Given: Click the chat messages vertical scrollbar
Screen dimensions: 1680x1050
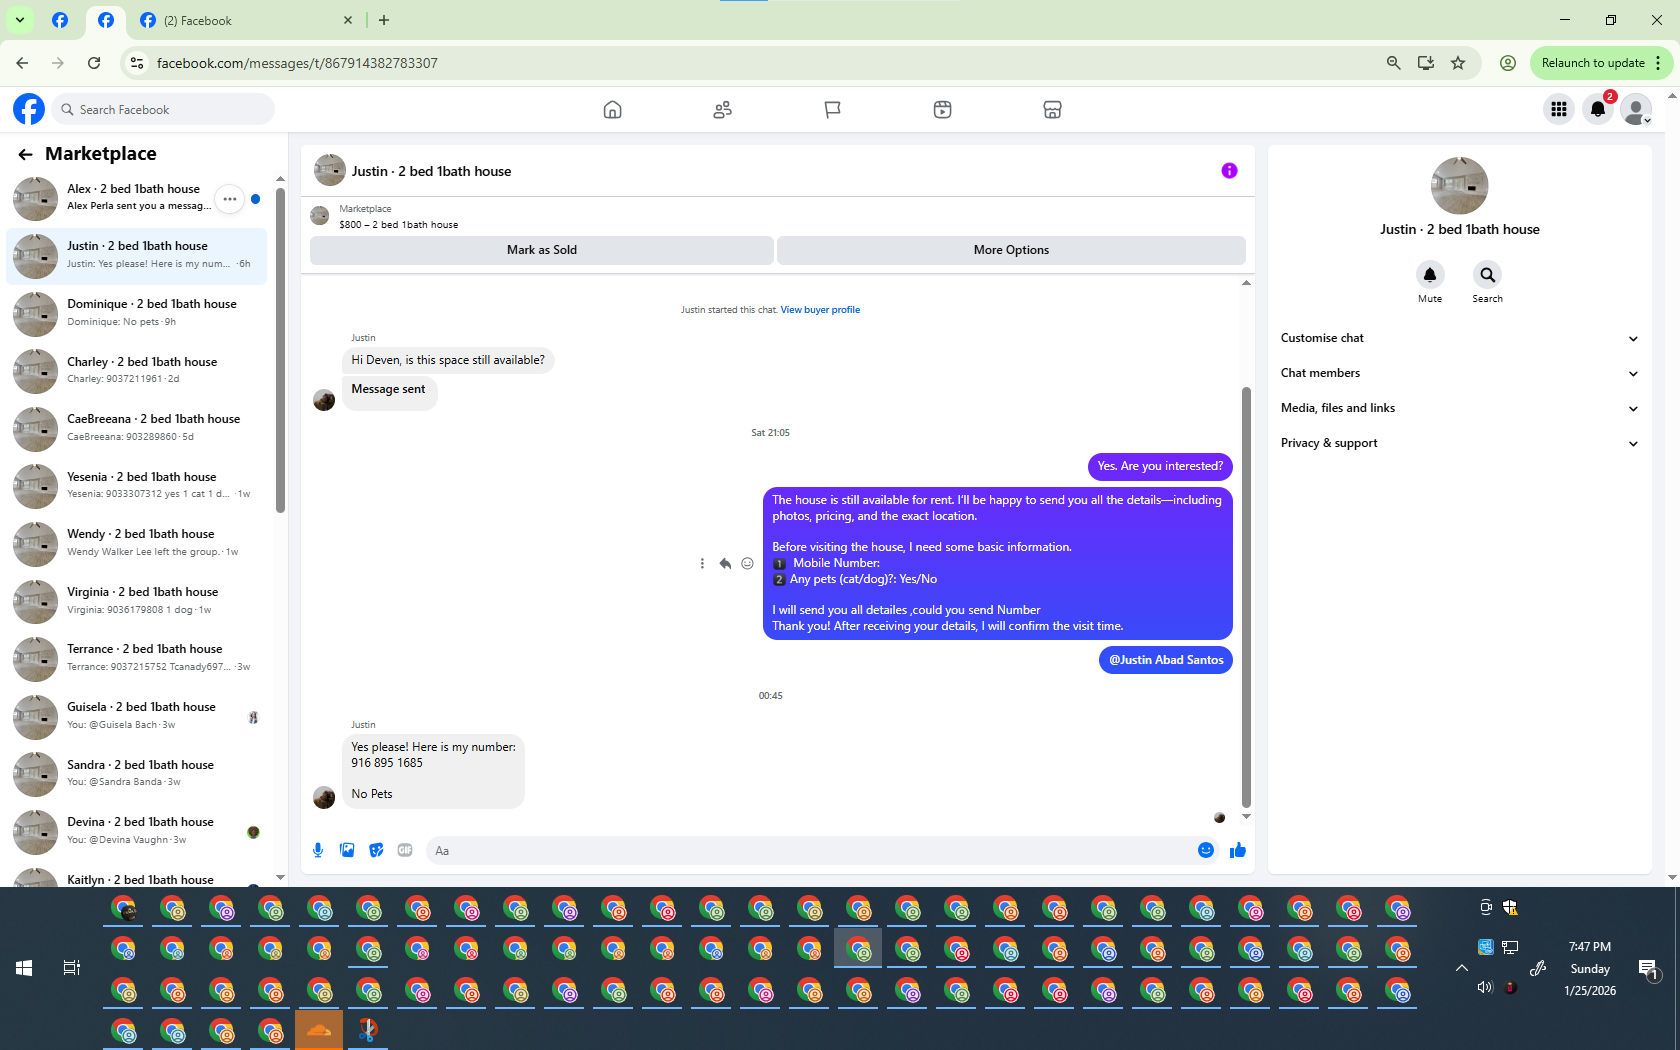Looking at the screenshot, I should [x=1246, y=597].
